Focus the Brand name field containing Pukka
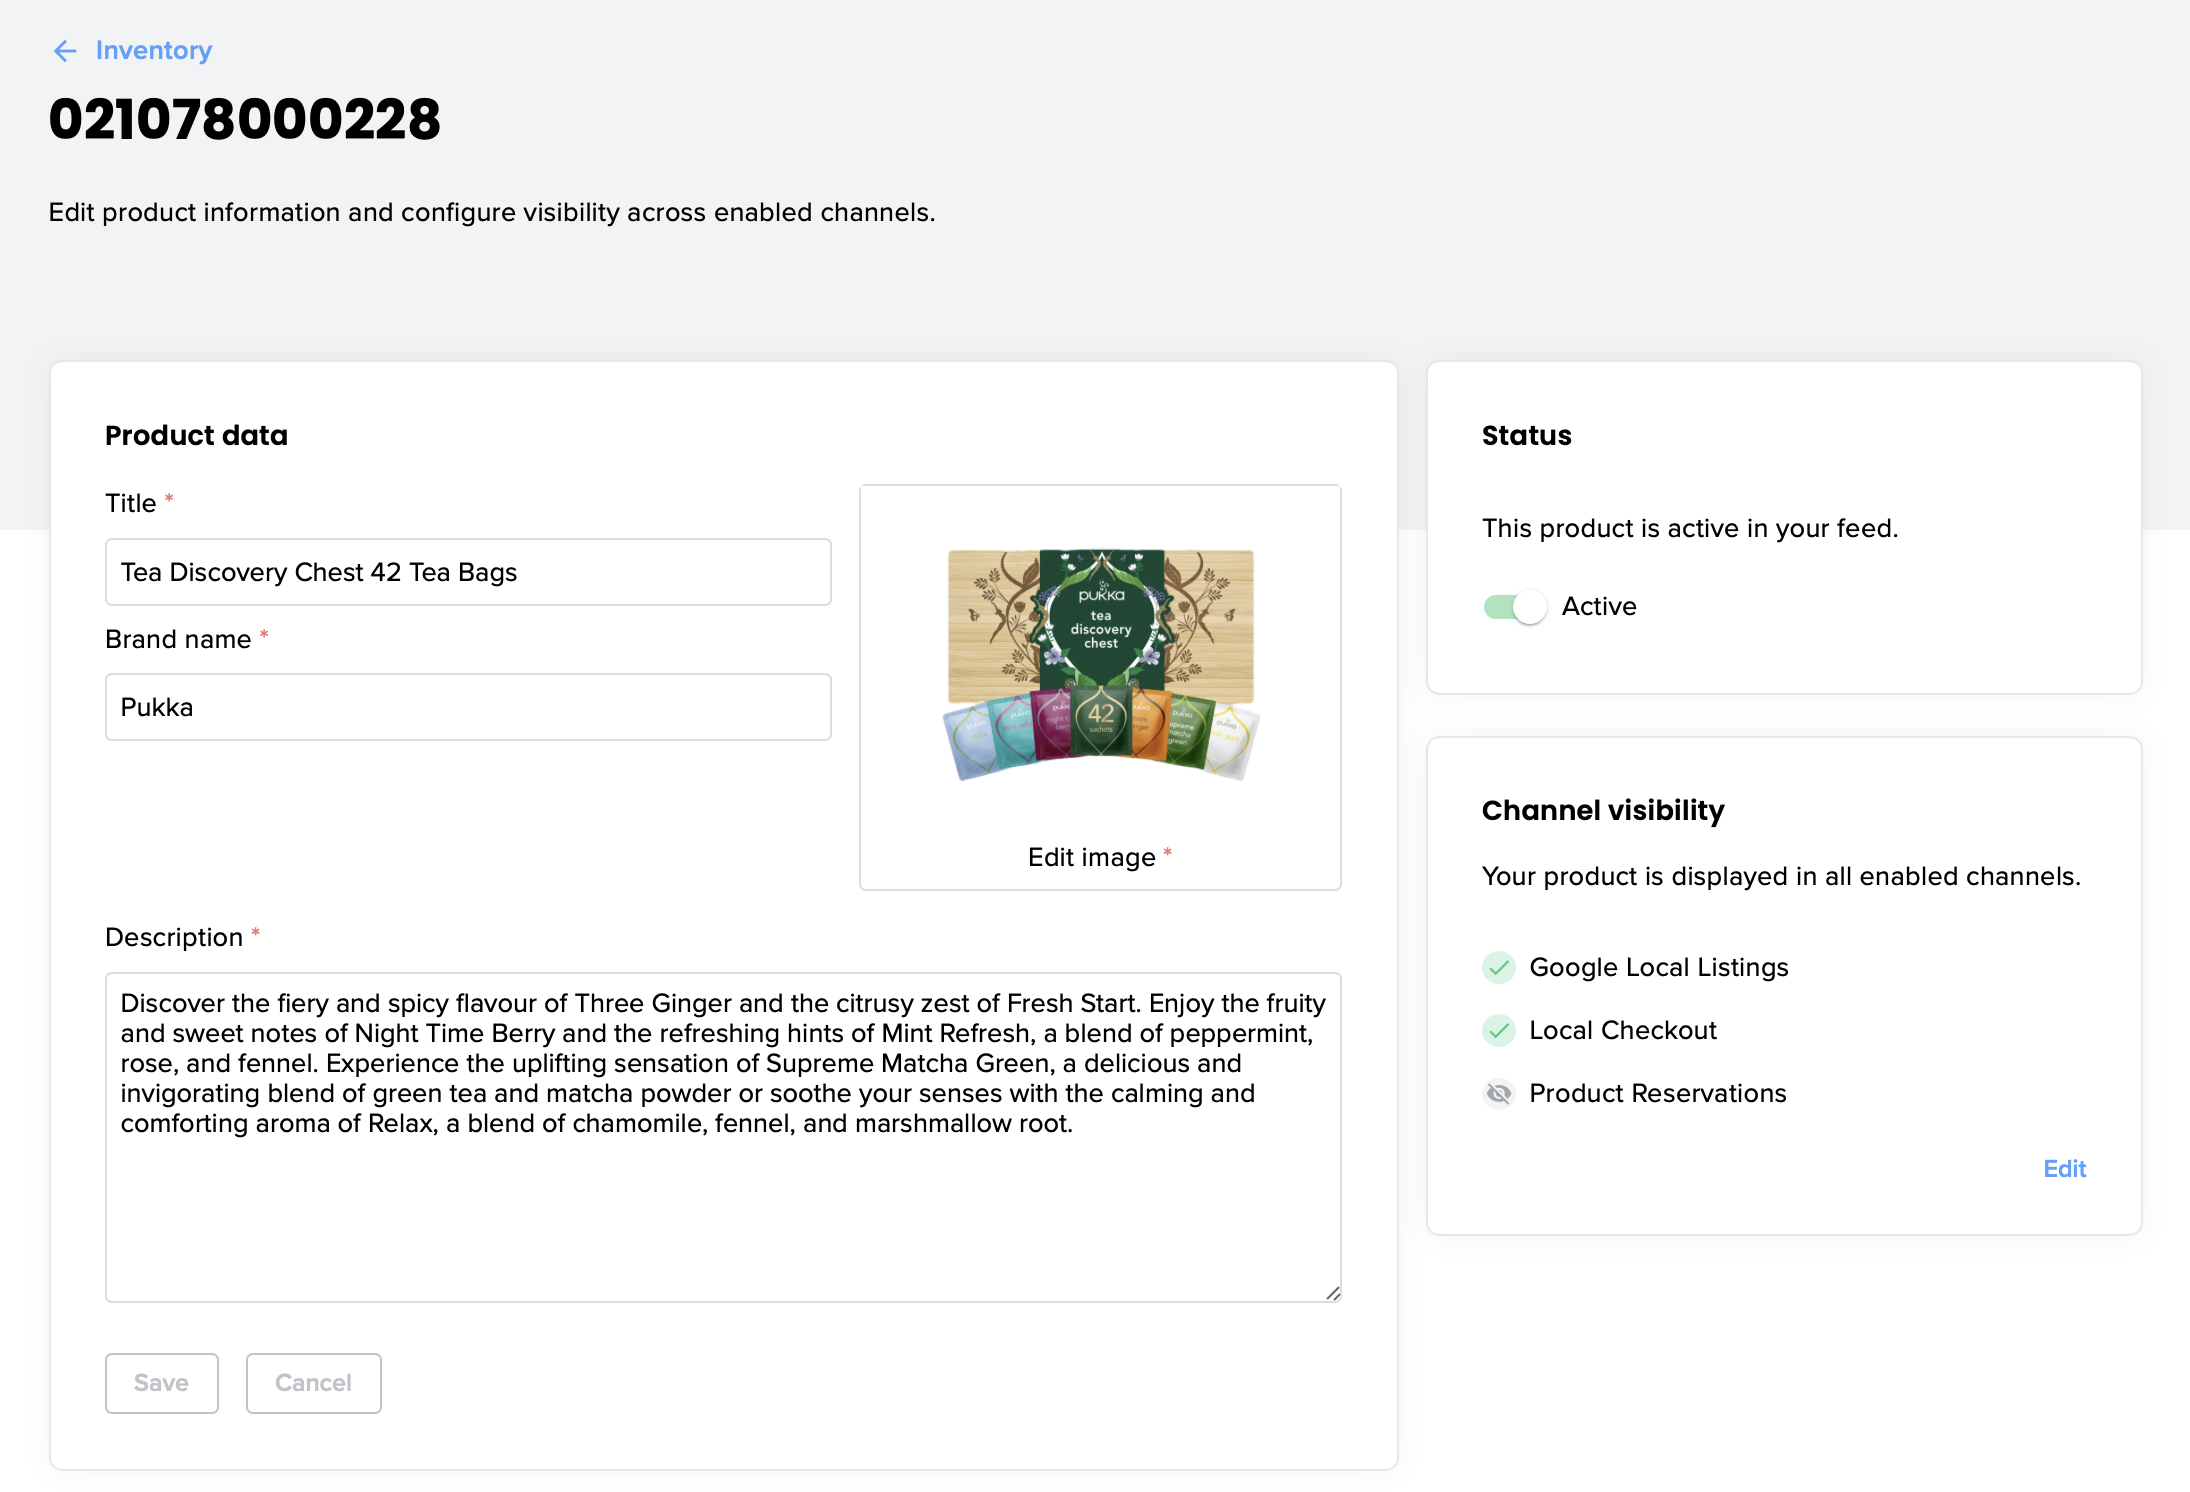The height and width of the screenshot is (1492, 2190). click(468, 707)
